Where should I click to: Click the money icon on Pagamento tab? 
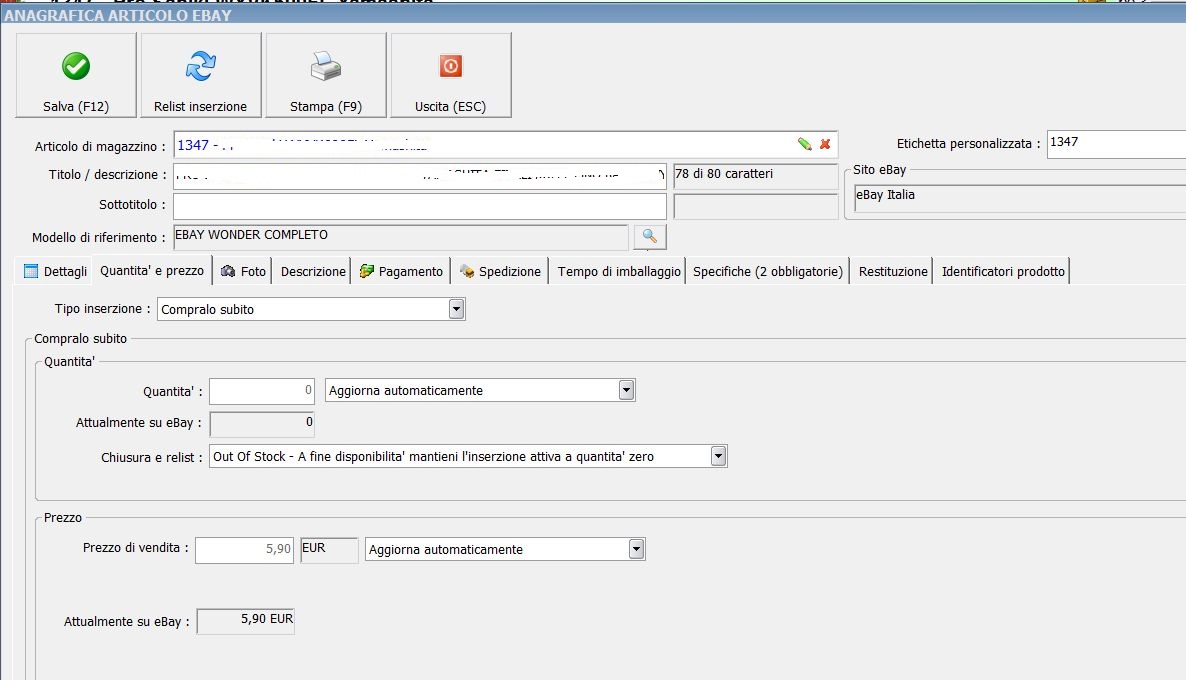pyautogui.click(x=367, y=271)
